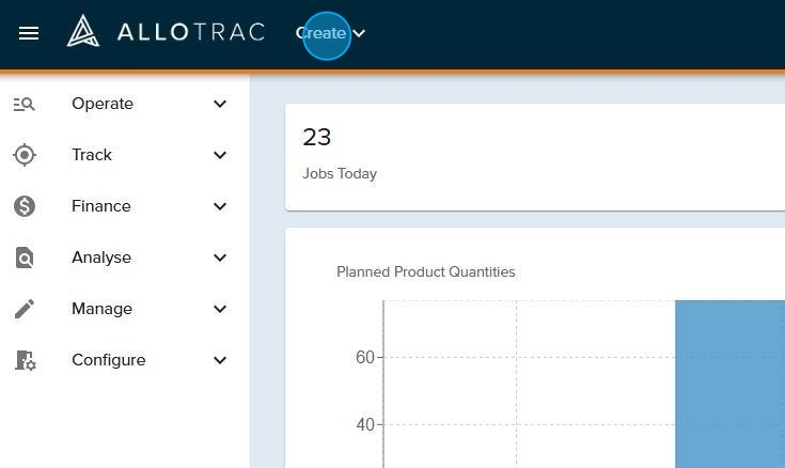Expand the Manage section chevron
The height and width of the screenshot is (468, 785).
[220, 309]
